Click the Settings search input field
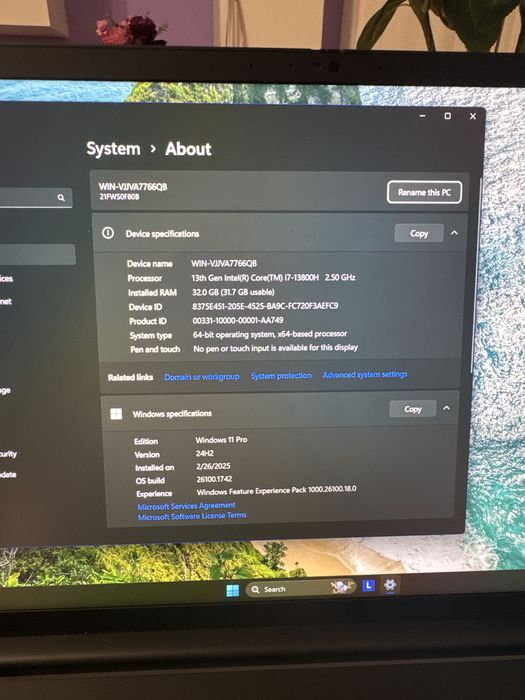The image size is (525, 700). click(x=36, y=197)
